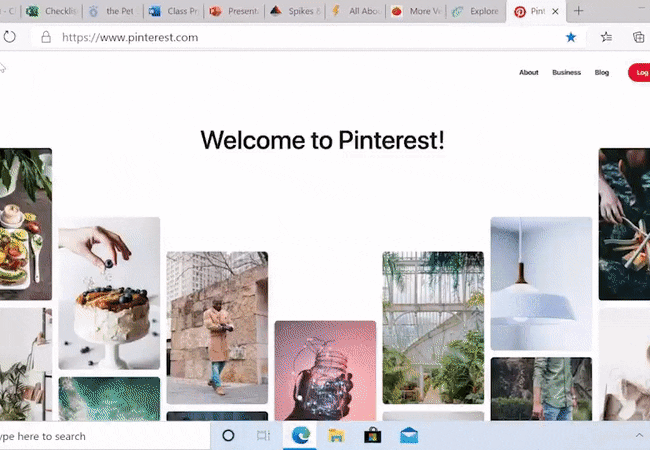Open the Mail app from taskbar
Viewport: 650px width, 450px height.
[409, 435]
